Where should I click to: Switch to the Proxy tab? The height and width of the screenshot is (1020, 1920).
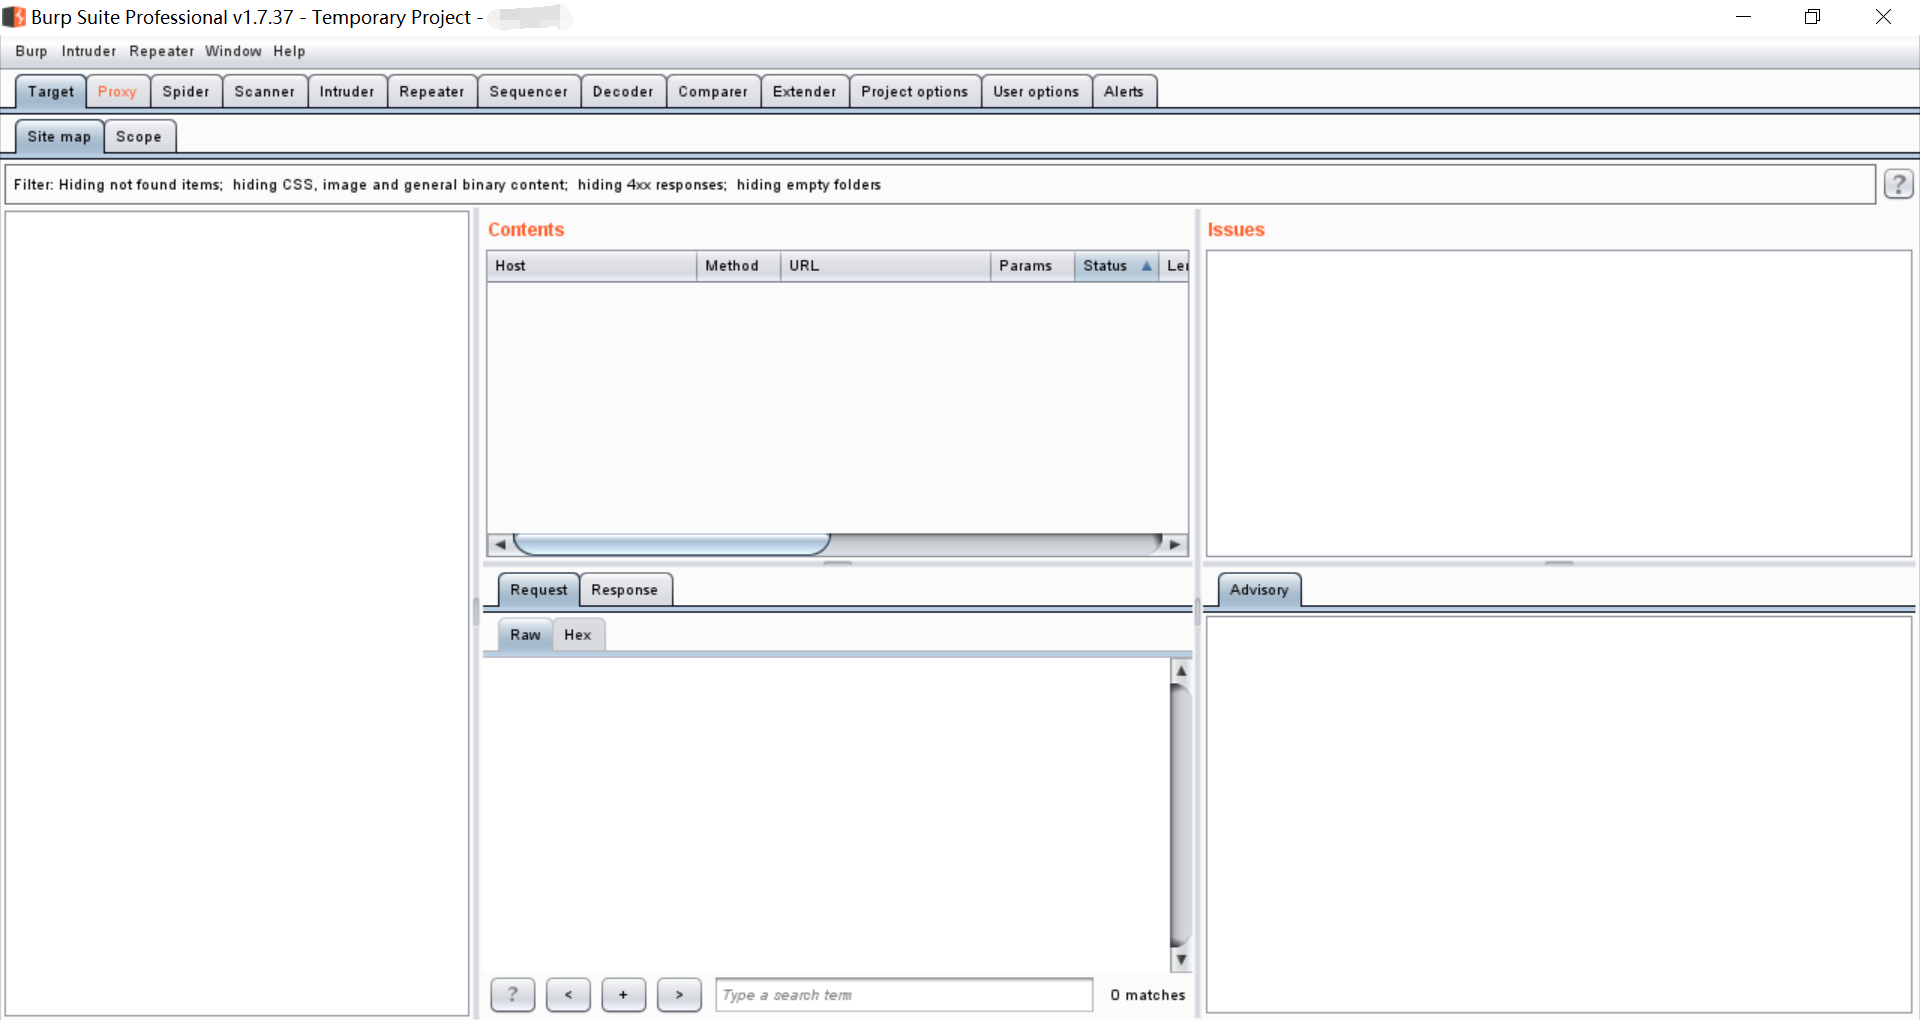(x=117, y=92)
